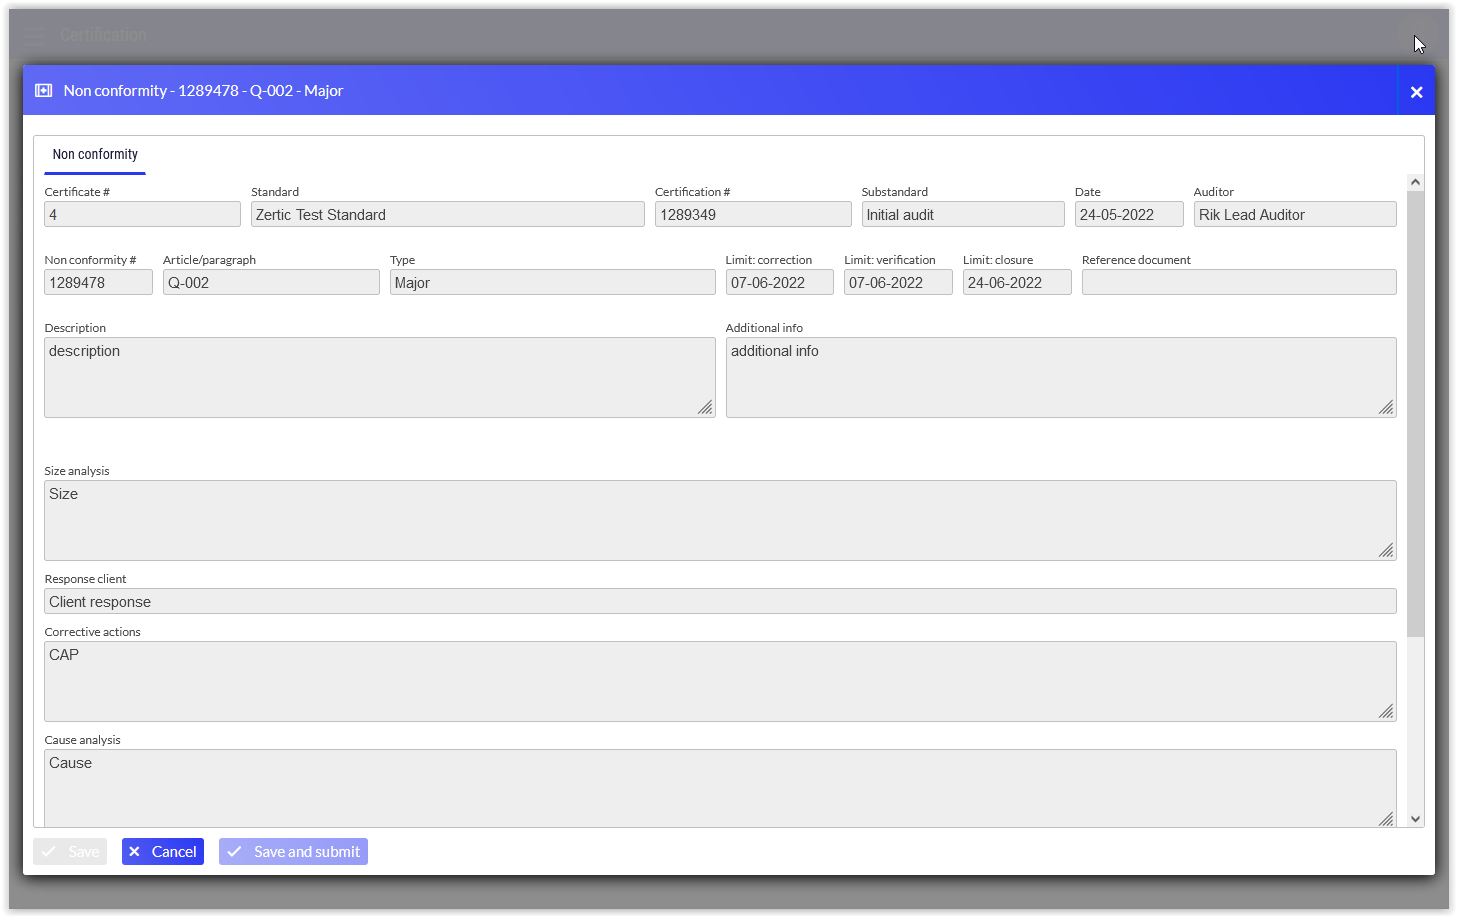The height and width of the screenshot is (917, 1457).
Task: Click the Description resize handle
Action: [705, 407]
